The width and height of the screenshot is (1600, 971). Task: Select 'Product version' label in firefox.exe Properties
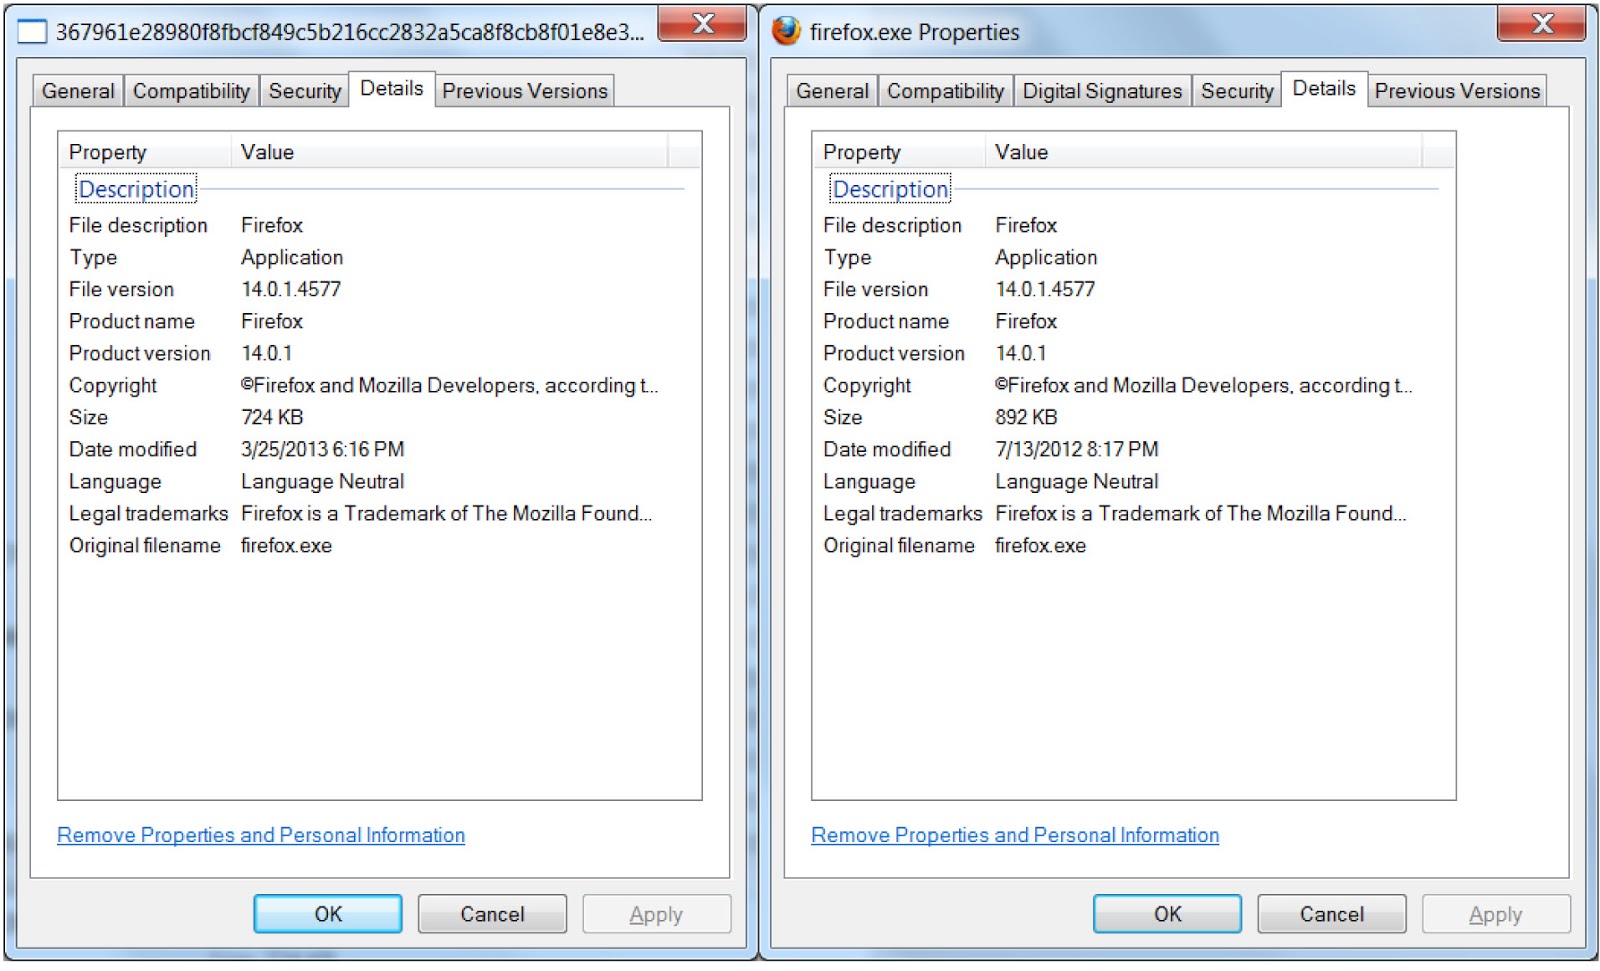894,353
